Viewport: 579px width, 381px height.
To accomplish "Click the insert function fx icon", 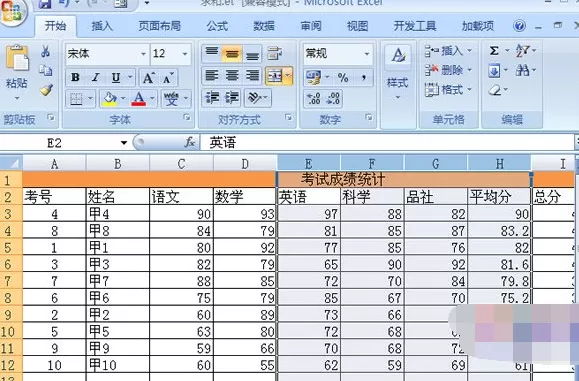I will click(x=189, y=142).
